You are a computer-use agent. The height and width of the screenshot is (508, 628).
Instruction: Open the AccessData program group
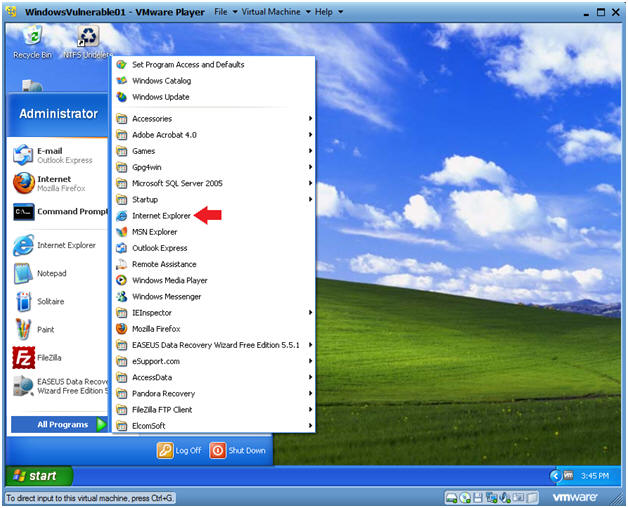pyautogui.click(x=214, y=377)
